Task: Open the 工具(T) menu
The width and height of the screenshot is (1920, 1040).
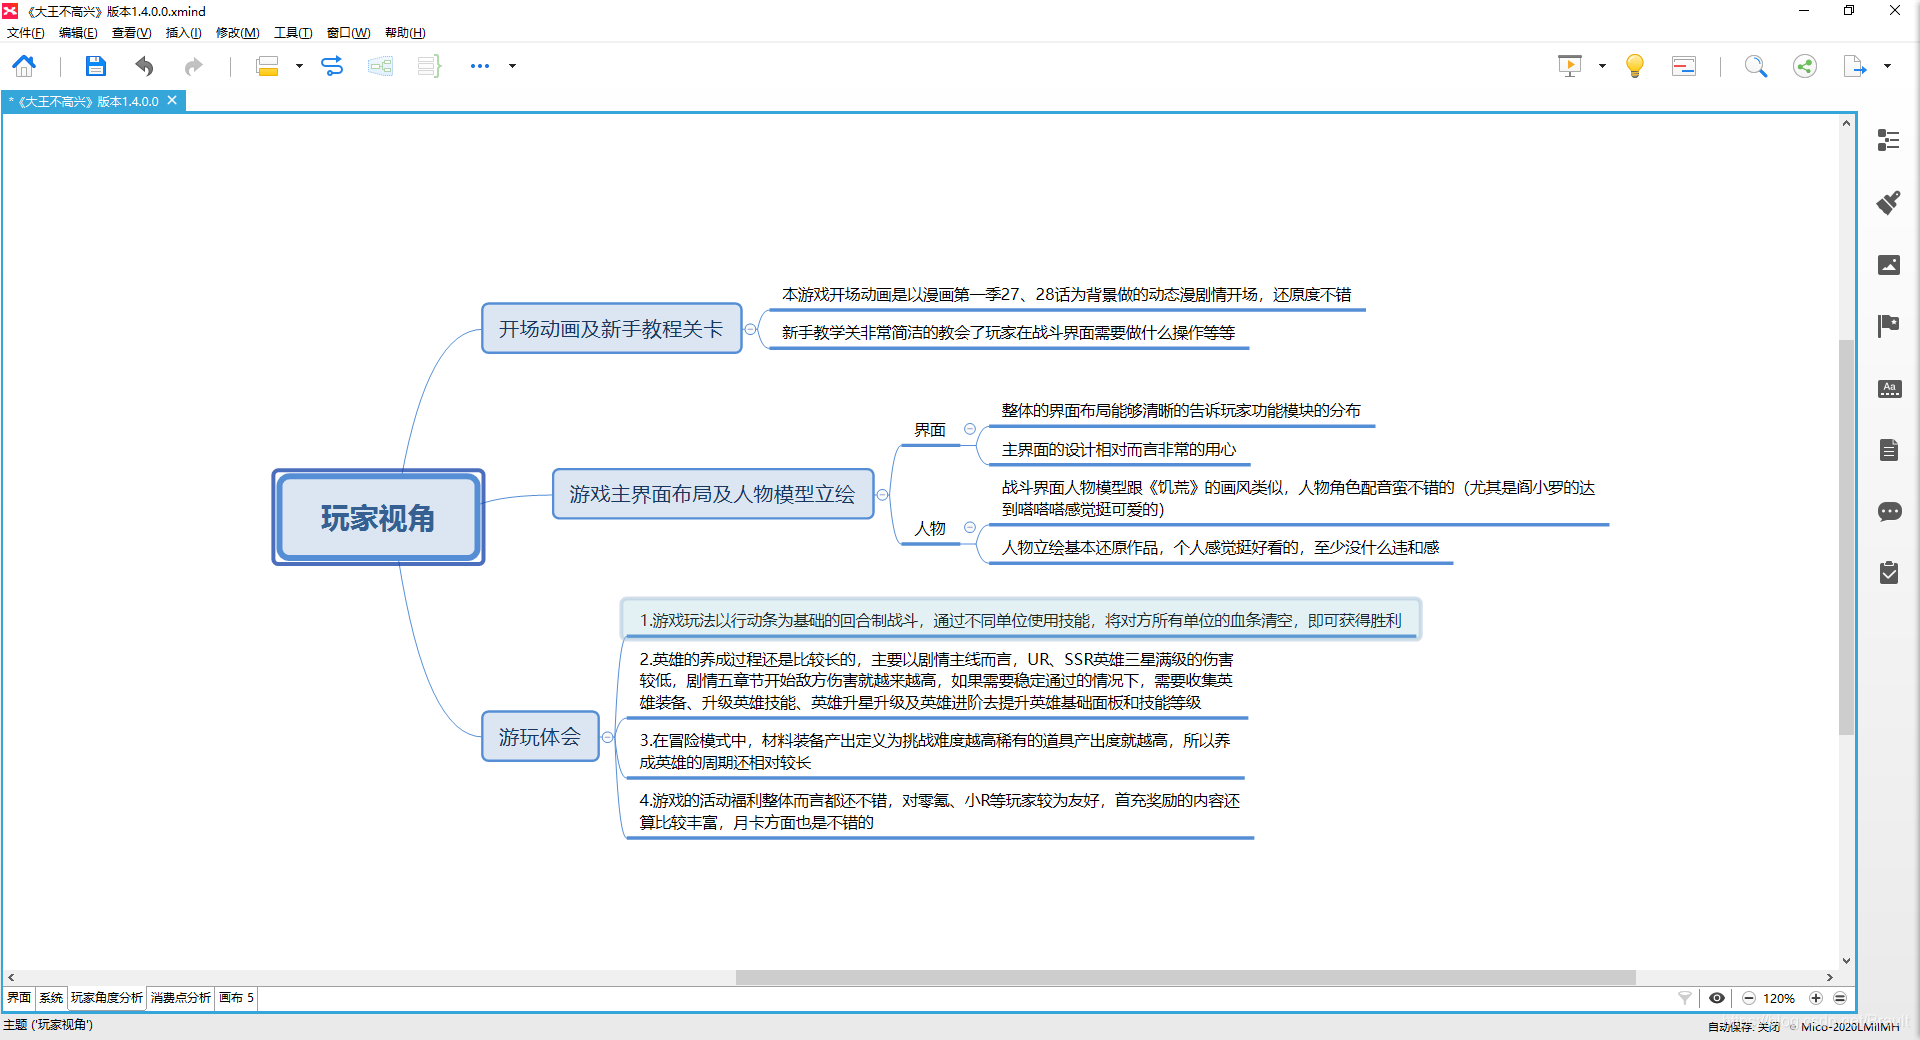Action: tap(293, 33)
